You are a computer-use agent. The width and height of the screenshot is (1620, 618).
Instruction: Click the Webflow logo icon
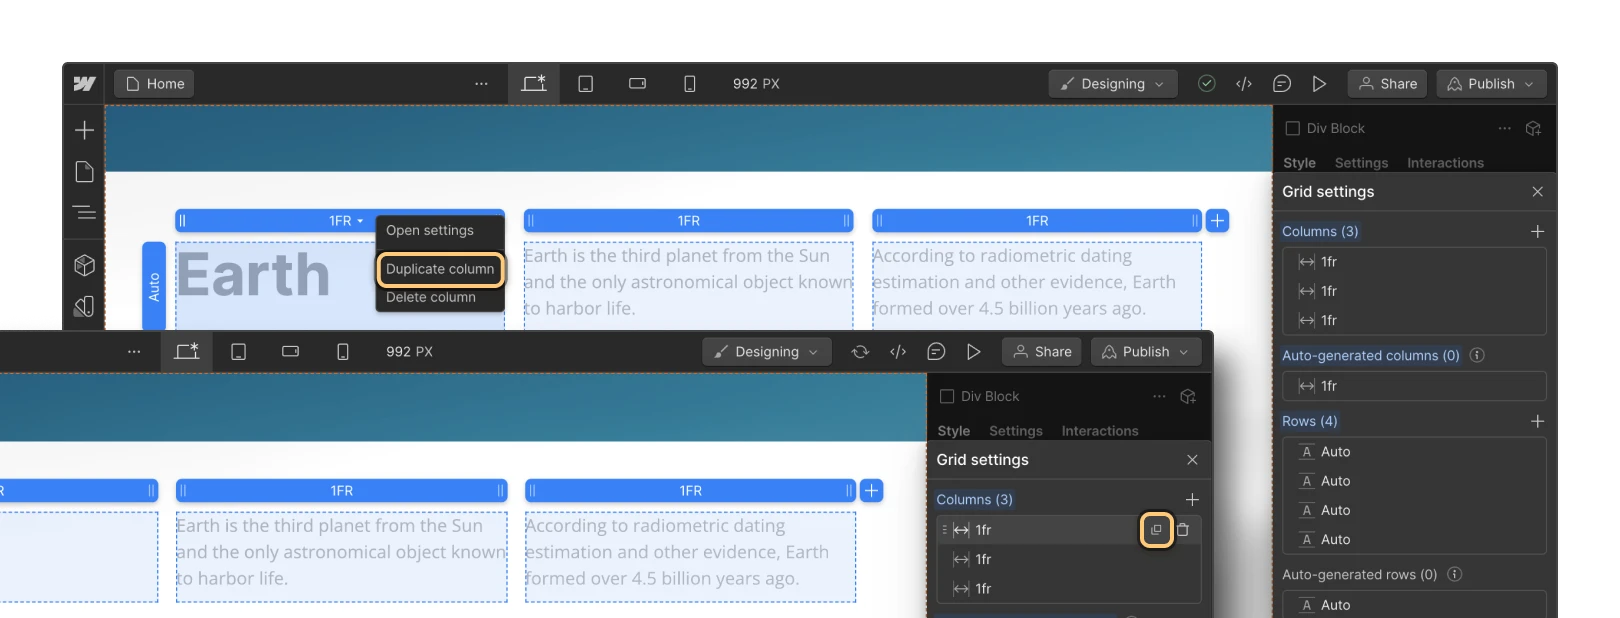tap(85, 84)
